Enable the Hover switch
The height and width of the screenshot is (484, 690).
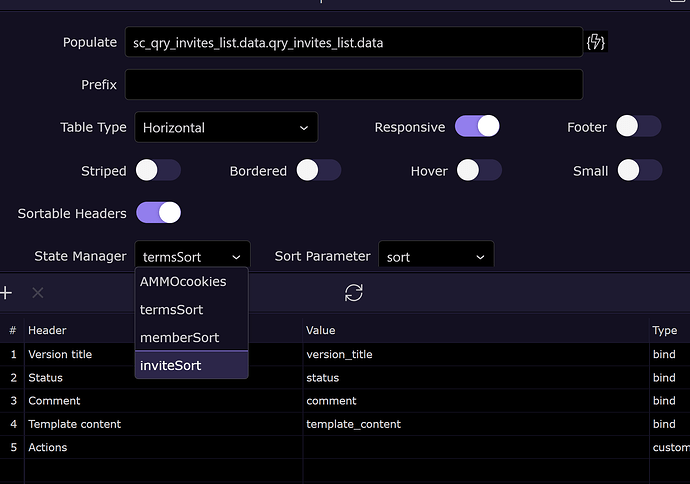click(x=479, y=170)
